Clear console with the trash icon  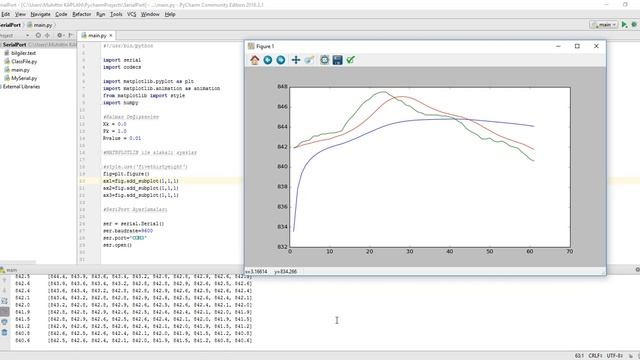(4, 333)
